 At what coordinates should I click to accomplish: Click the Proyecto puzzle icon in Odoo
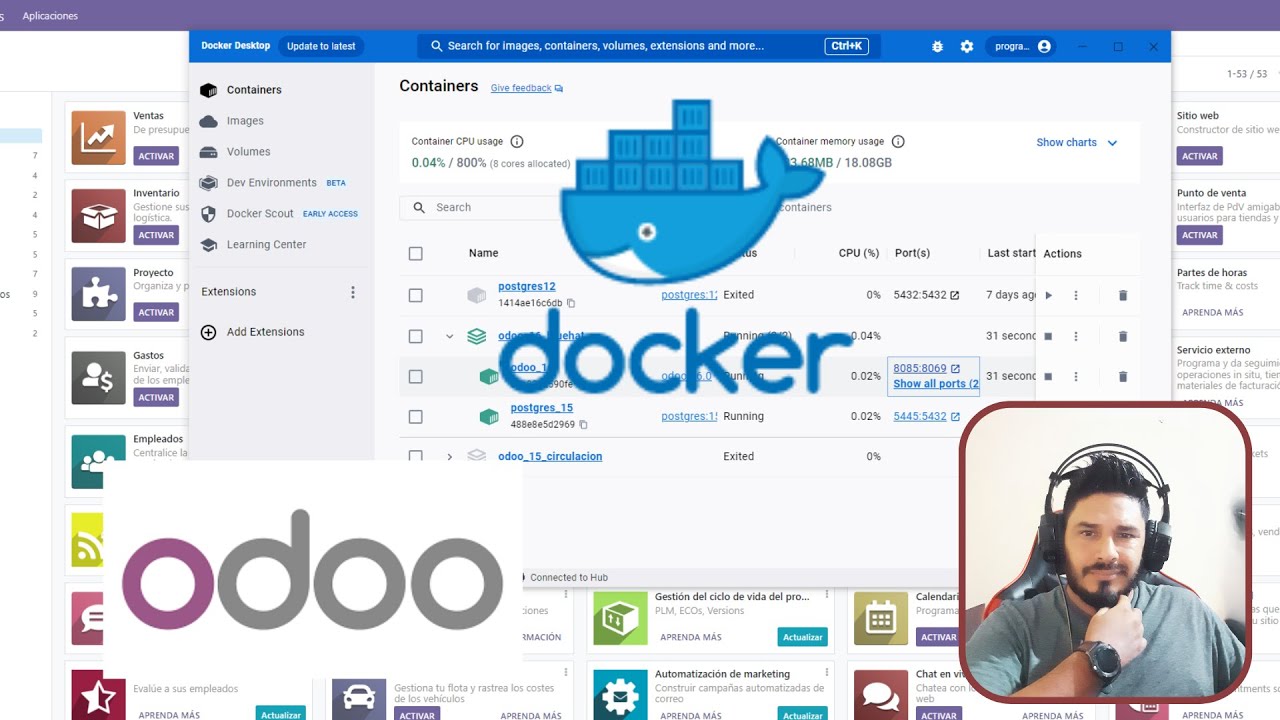99,294
